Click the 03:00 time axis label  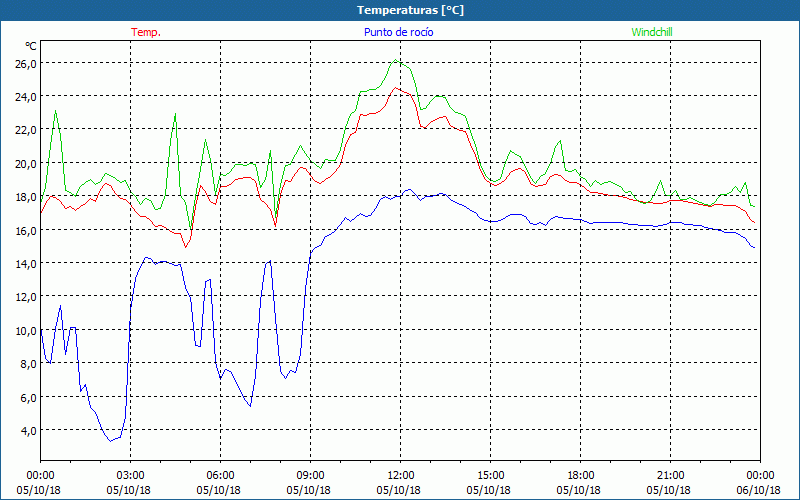click(x=131, y=476)
